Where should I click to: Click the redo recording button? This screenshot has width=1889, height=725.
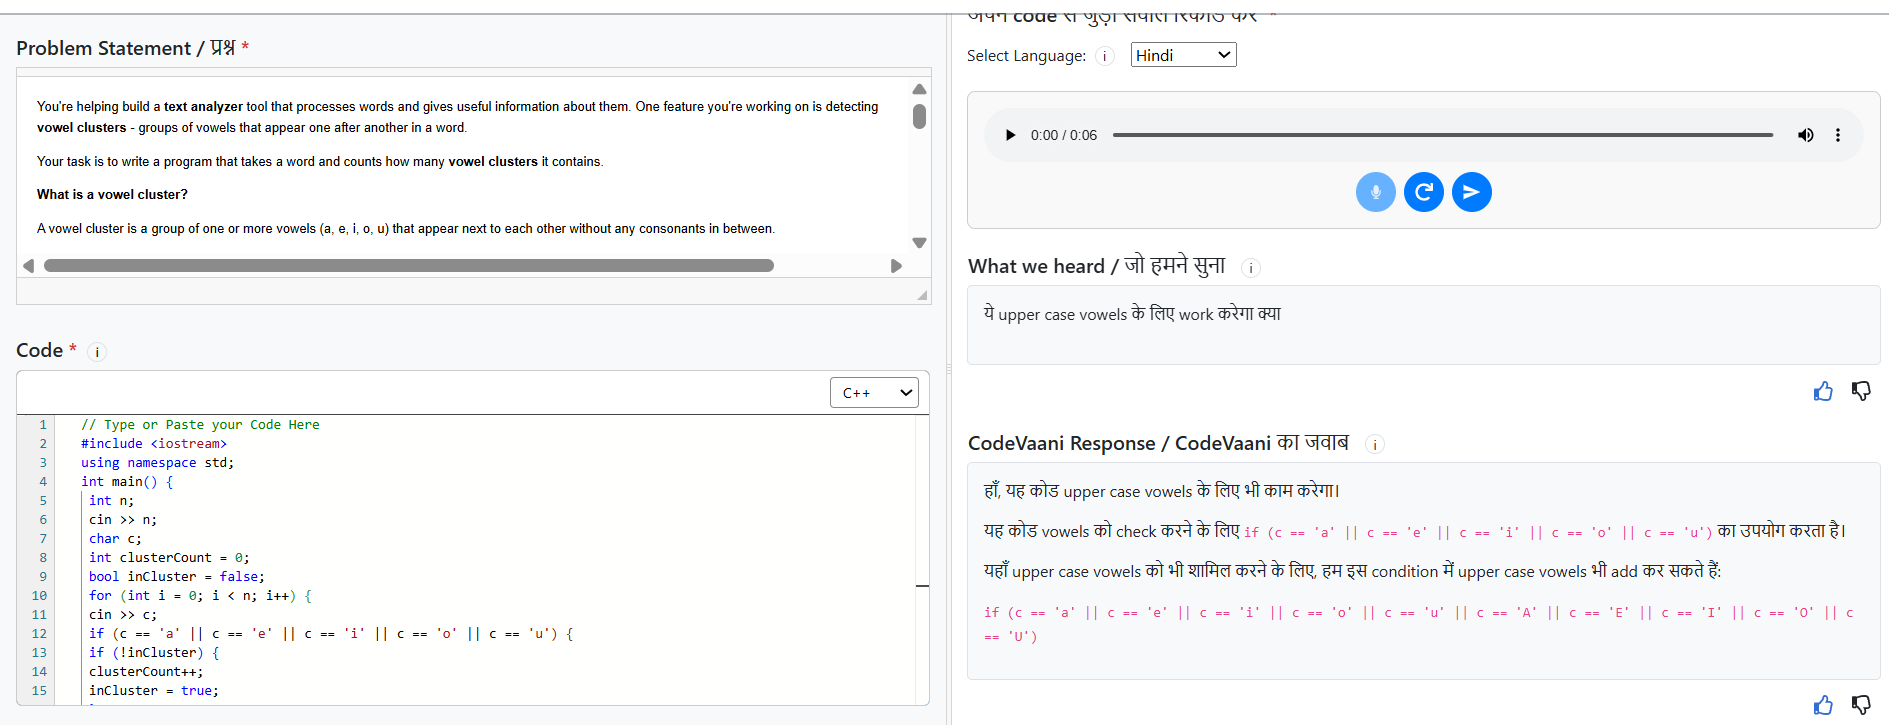tap(1424, 192)
